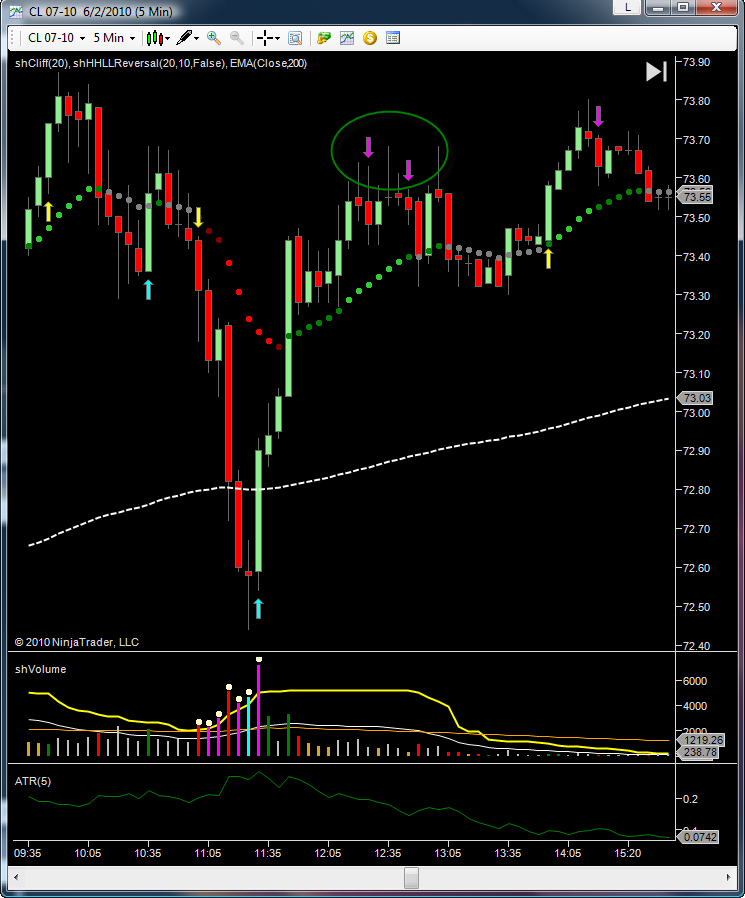745x898 pixels.
Task: Click the 72.40 price axis label
Action: click(x=696, y=646)
